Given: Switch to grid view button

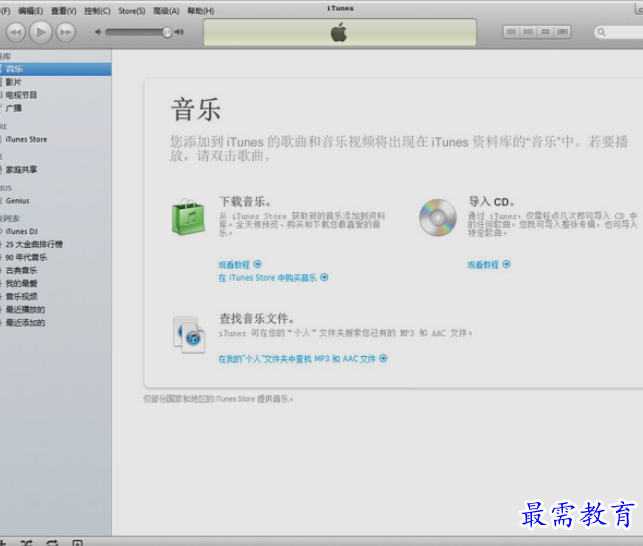Looking at the screenshot, I should [545, 32].
